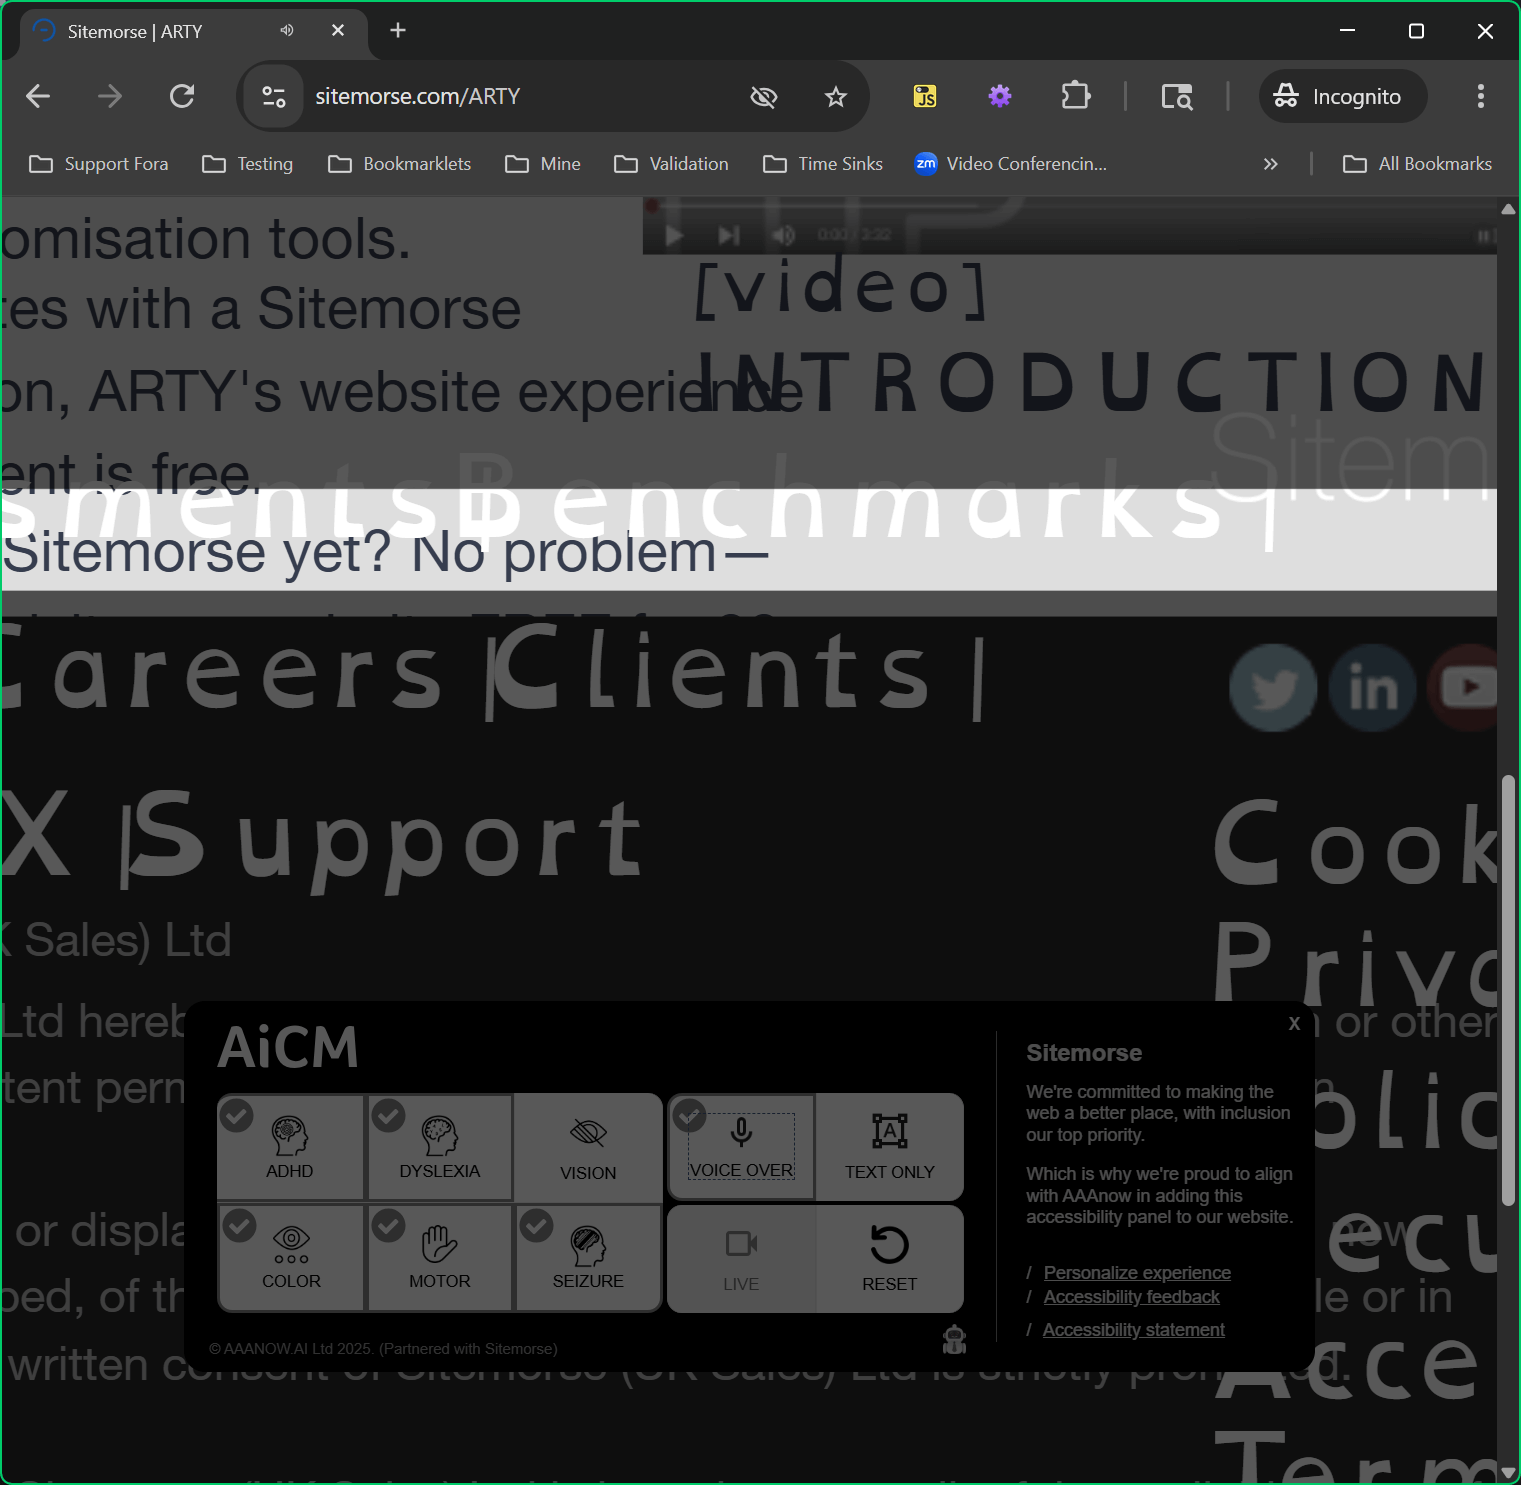Viewport: 1521px width, 1485px height.
Task: Skip to next in video player
Action: coord(729,235)
